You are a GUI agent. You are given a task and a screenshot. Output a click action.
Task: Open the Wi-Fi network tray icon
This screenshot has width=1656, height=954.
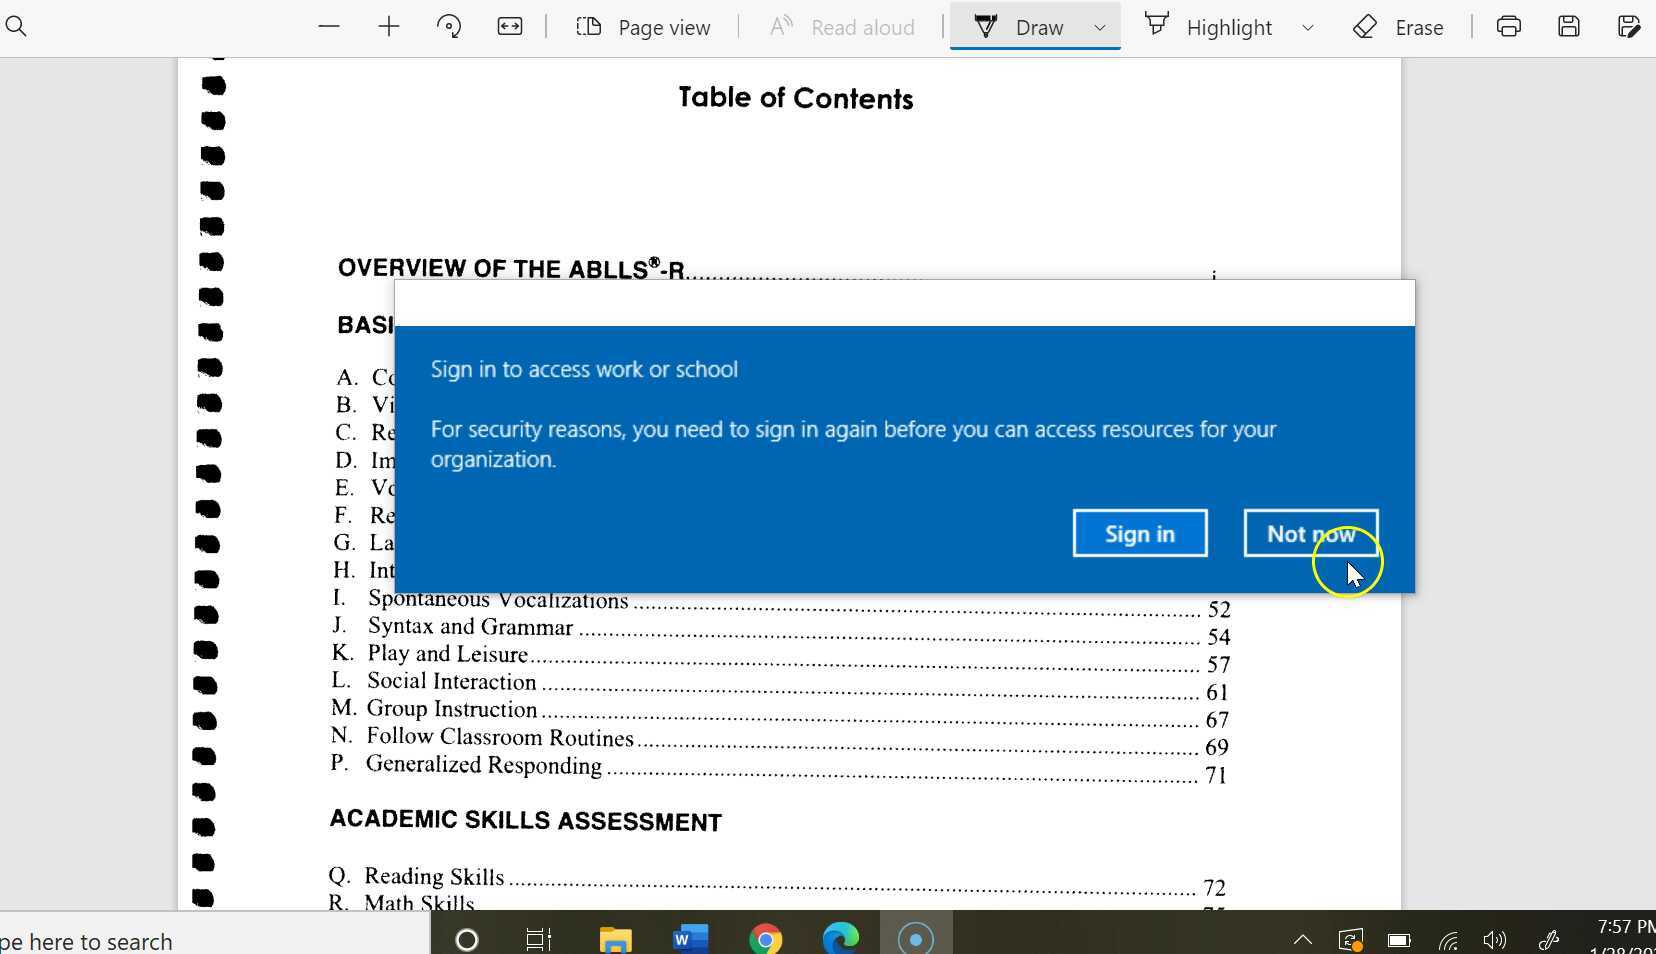pos(1447,939)
